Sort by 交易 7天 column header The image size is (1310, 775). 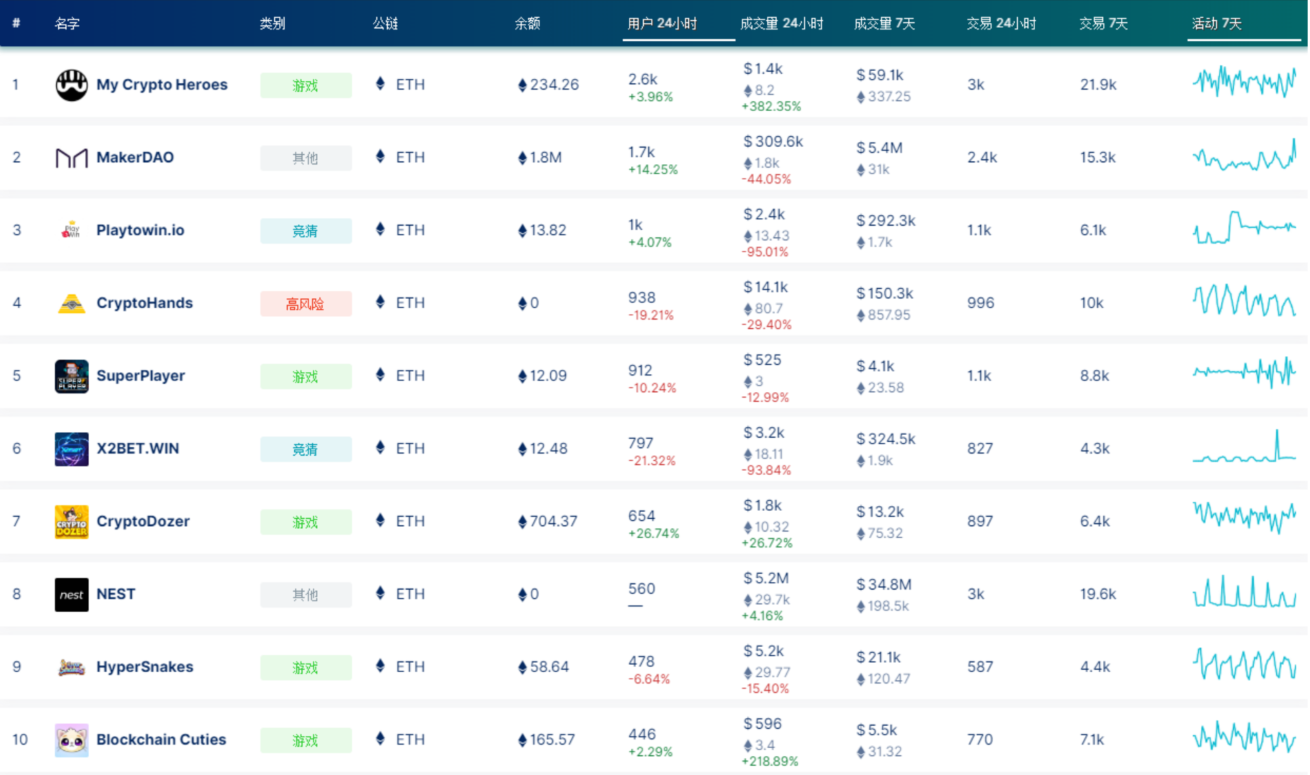[x=1103, y=23]
